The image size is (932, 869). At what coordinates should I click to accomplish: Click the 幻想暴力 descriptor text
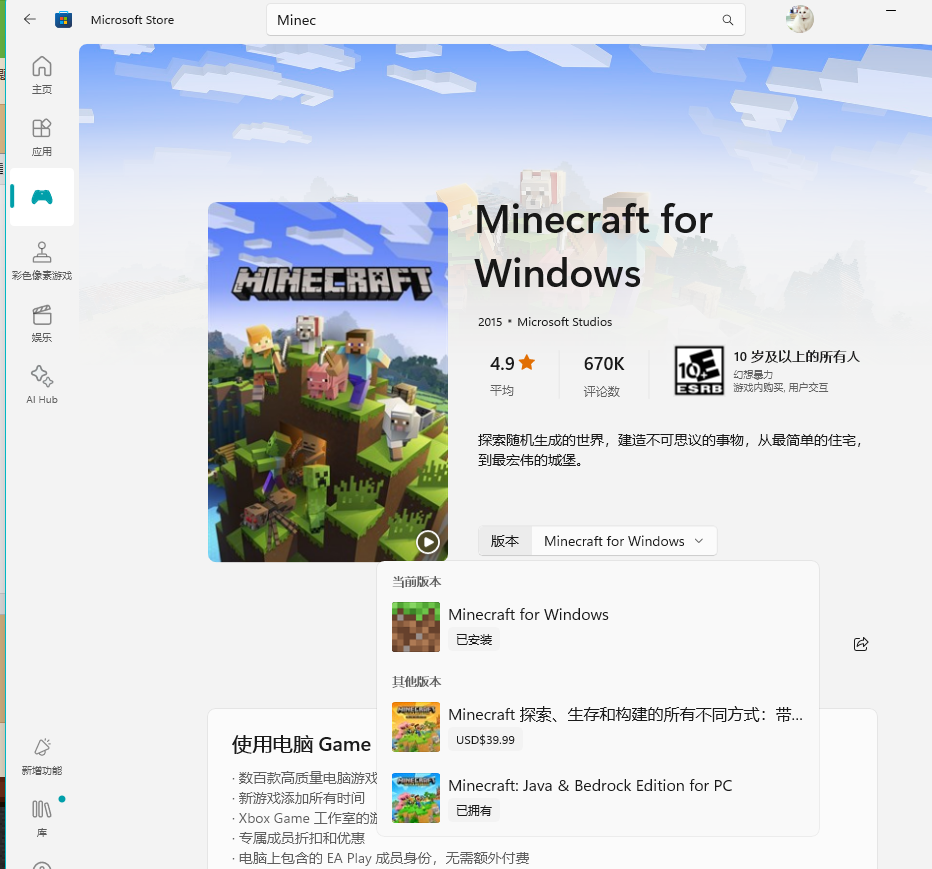click(753, 374)
